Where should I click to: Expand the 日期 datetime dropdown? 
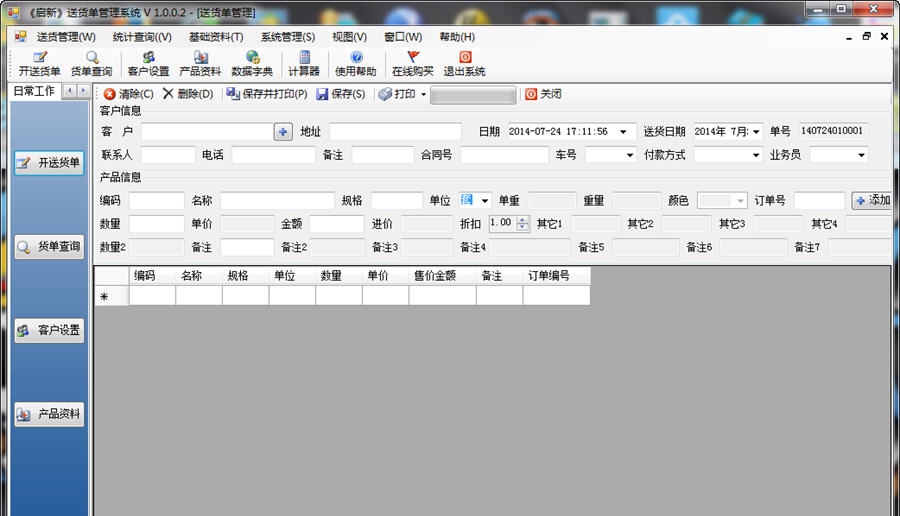[623, 132]
